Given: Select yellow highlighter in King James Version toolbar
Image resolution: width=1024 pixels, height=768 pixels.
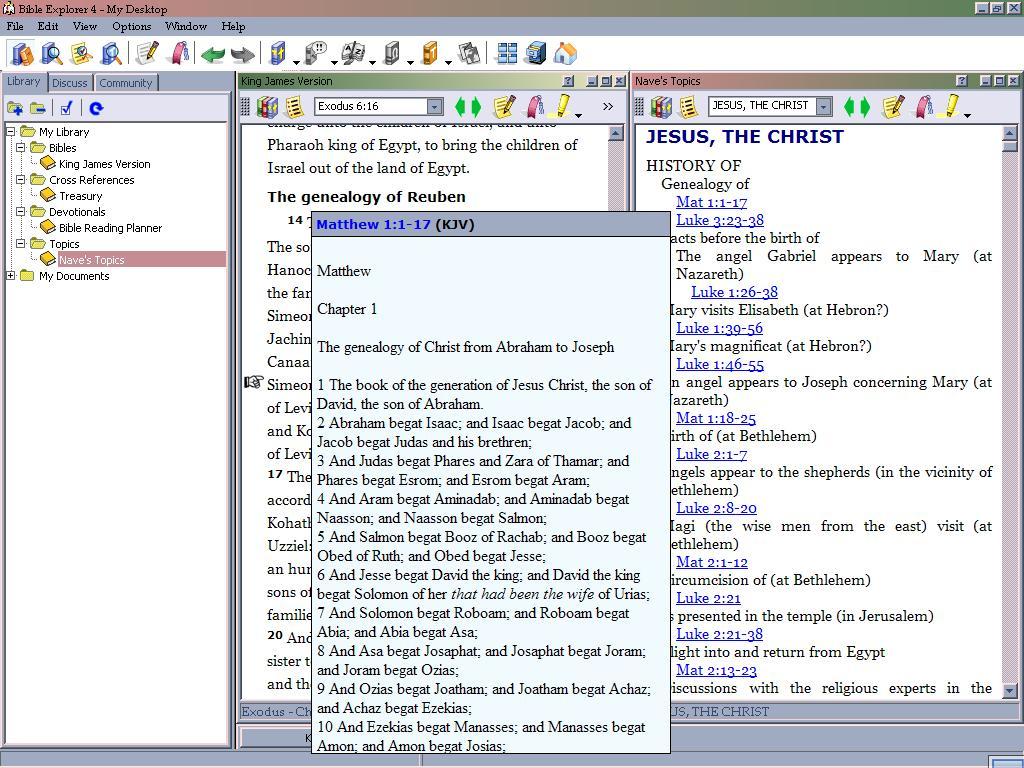Looking at the screenshot, I should [x=562, y=106].
